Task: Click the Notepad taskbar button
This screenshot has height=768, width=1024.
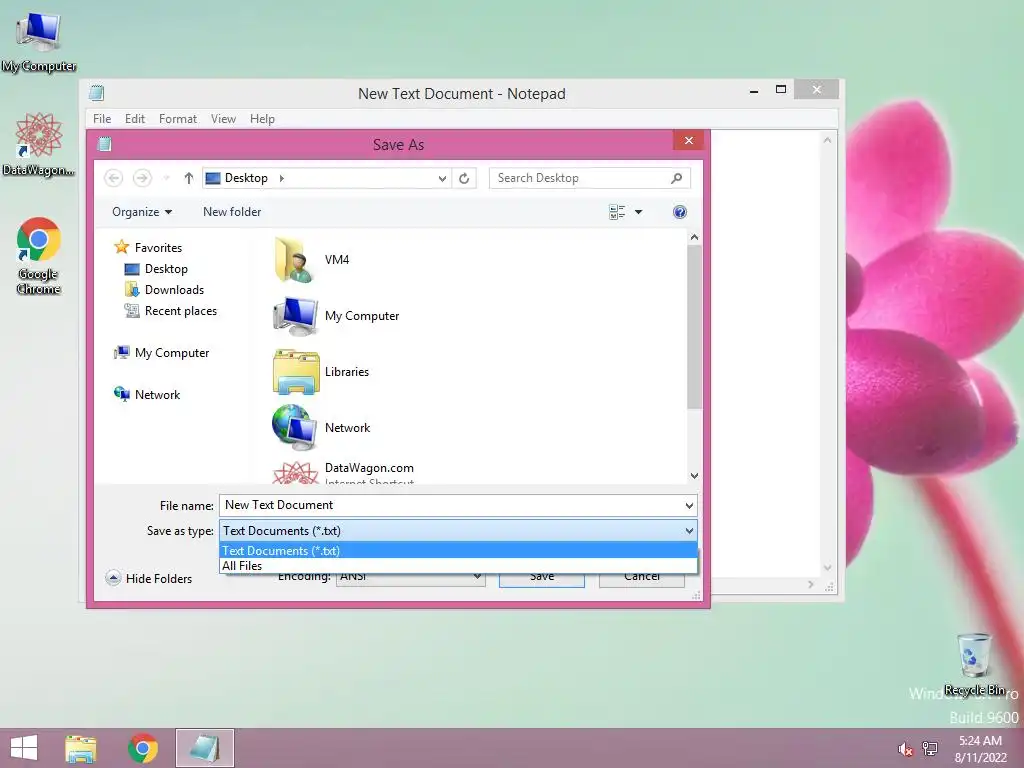Action: point(204,748)
